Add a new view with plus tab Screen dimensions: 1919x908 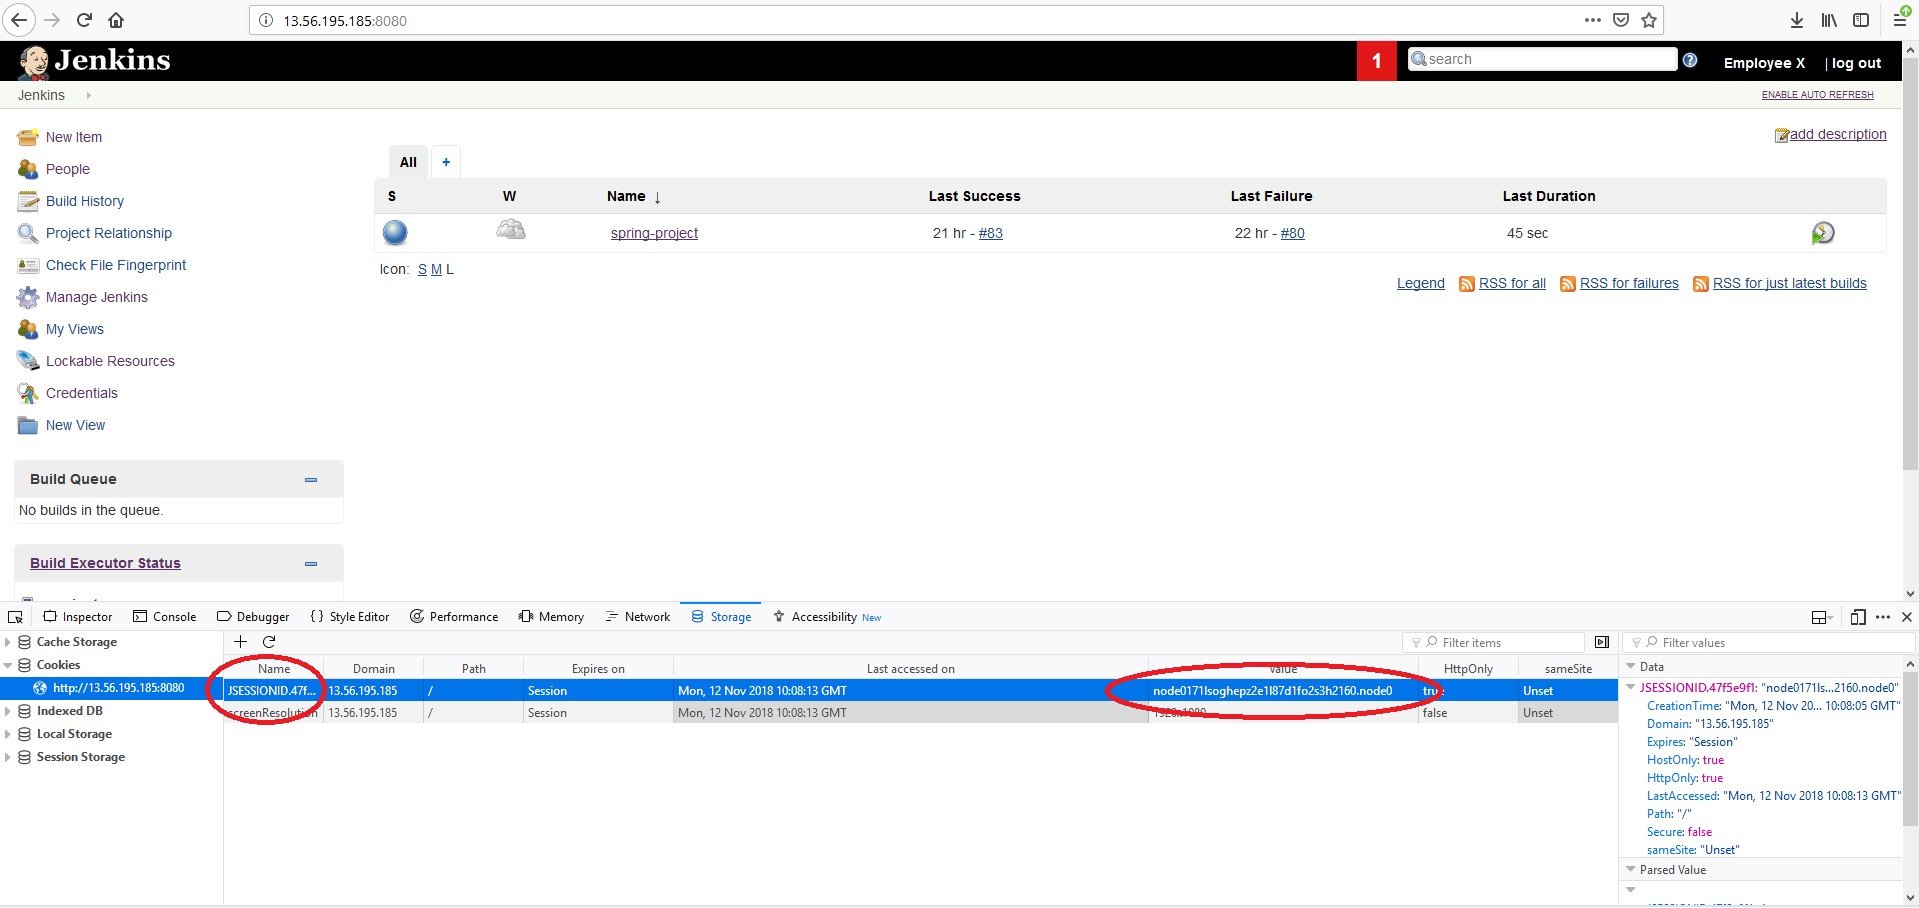pyautogui.click(x=446, y=162)
